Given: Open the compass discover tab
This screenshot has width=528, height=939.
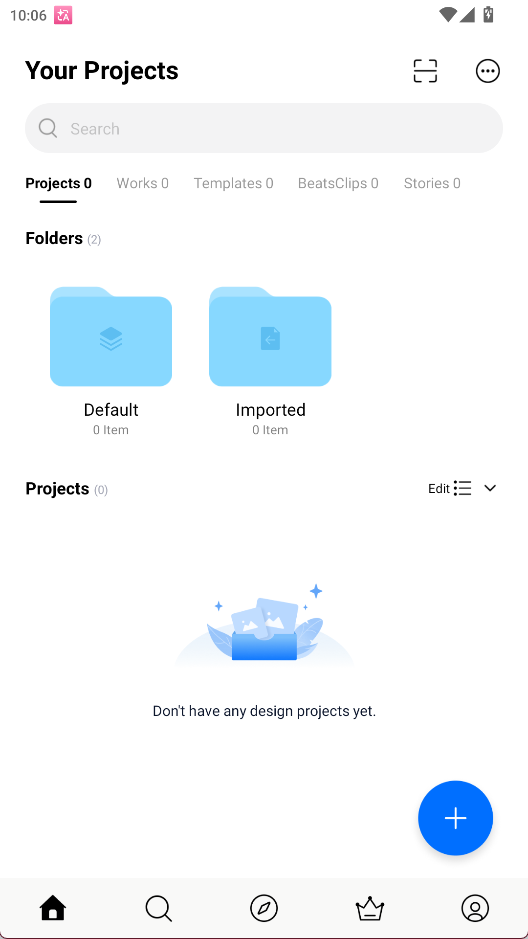Looking at the screenshot, I should coord(264,908).
